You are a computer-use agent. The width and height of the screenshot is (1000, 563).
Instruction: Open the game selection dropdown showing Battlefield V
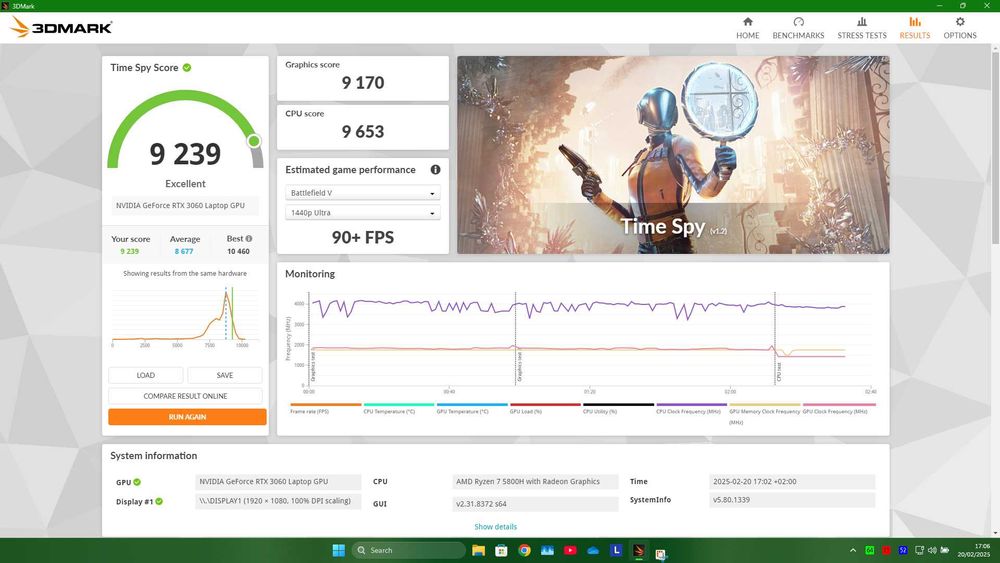362,193
